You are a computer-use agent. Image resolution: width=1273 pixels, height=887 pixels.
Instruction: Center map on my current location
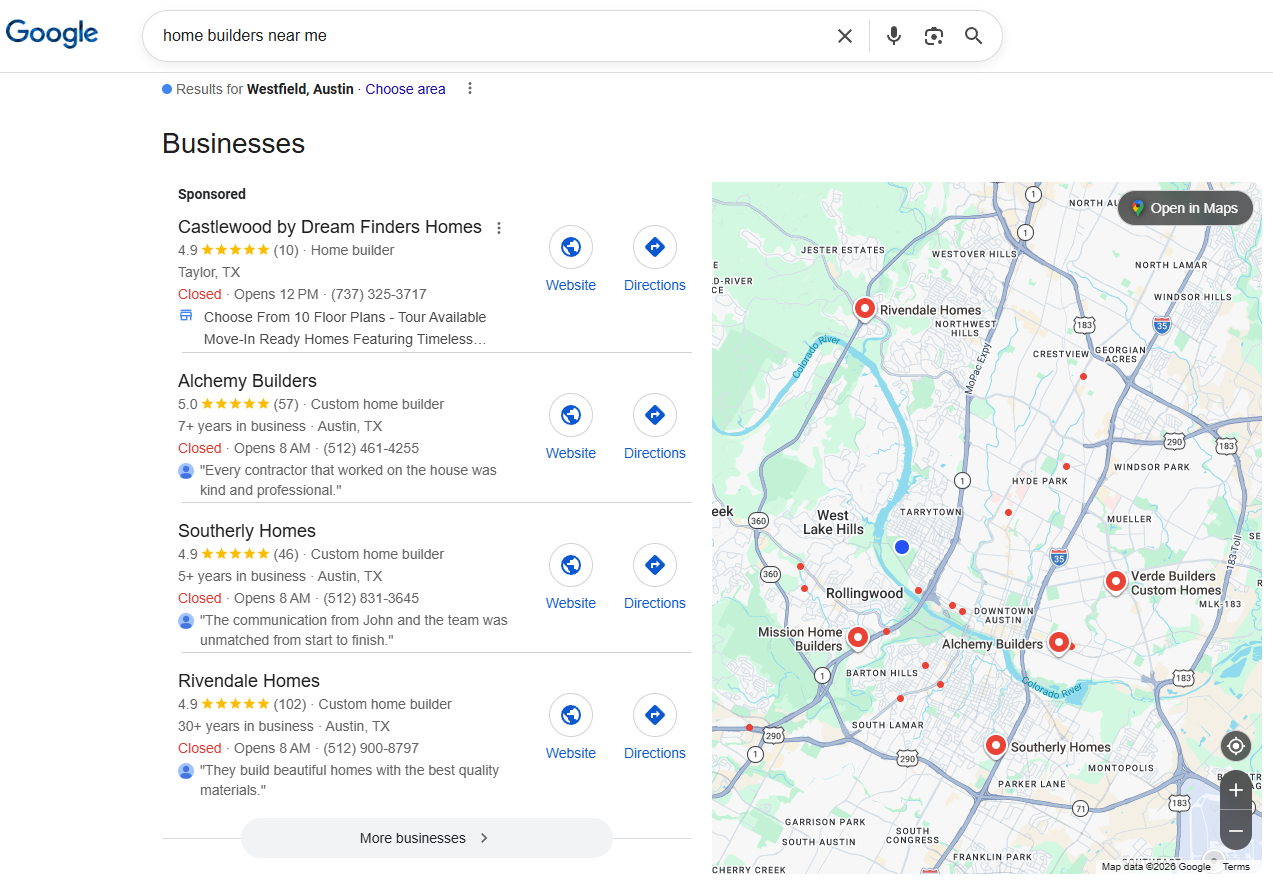(1236, 746)
